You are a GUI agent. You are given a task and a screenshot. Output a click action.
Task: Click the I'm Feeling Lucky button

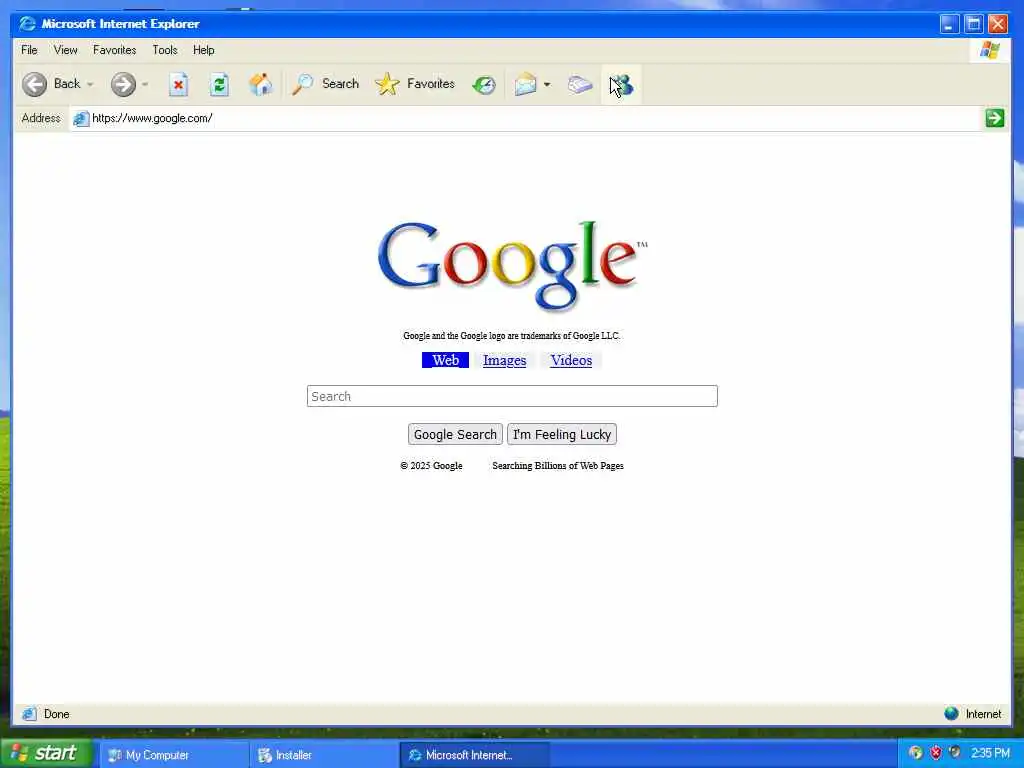[562, 434]
